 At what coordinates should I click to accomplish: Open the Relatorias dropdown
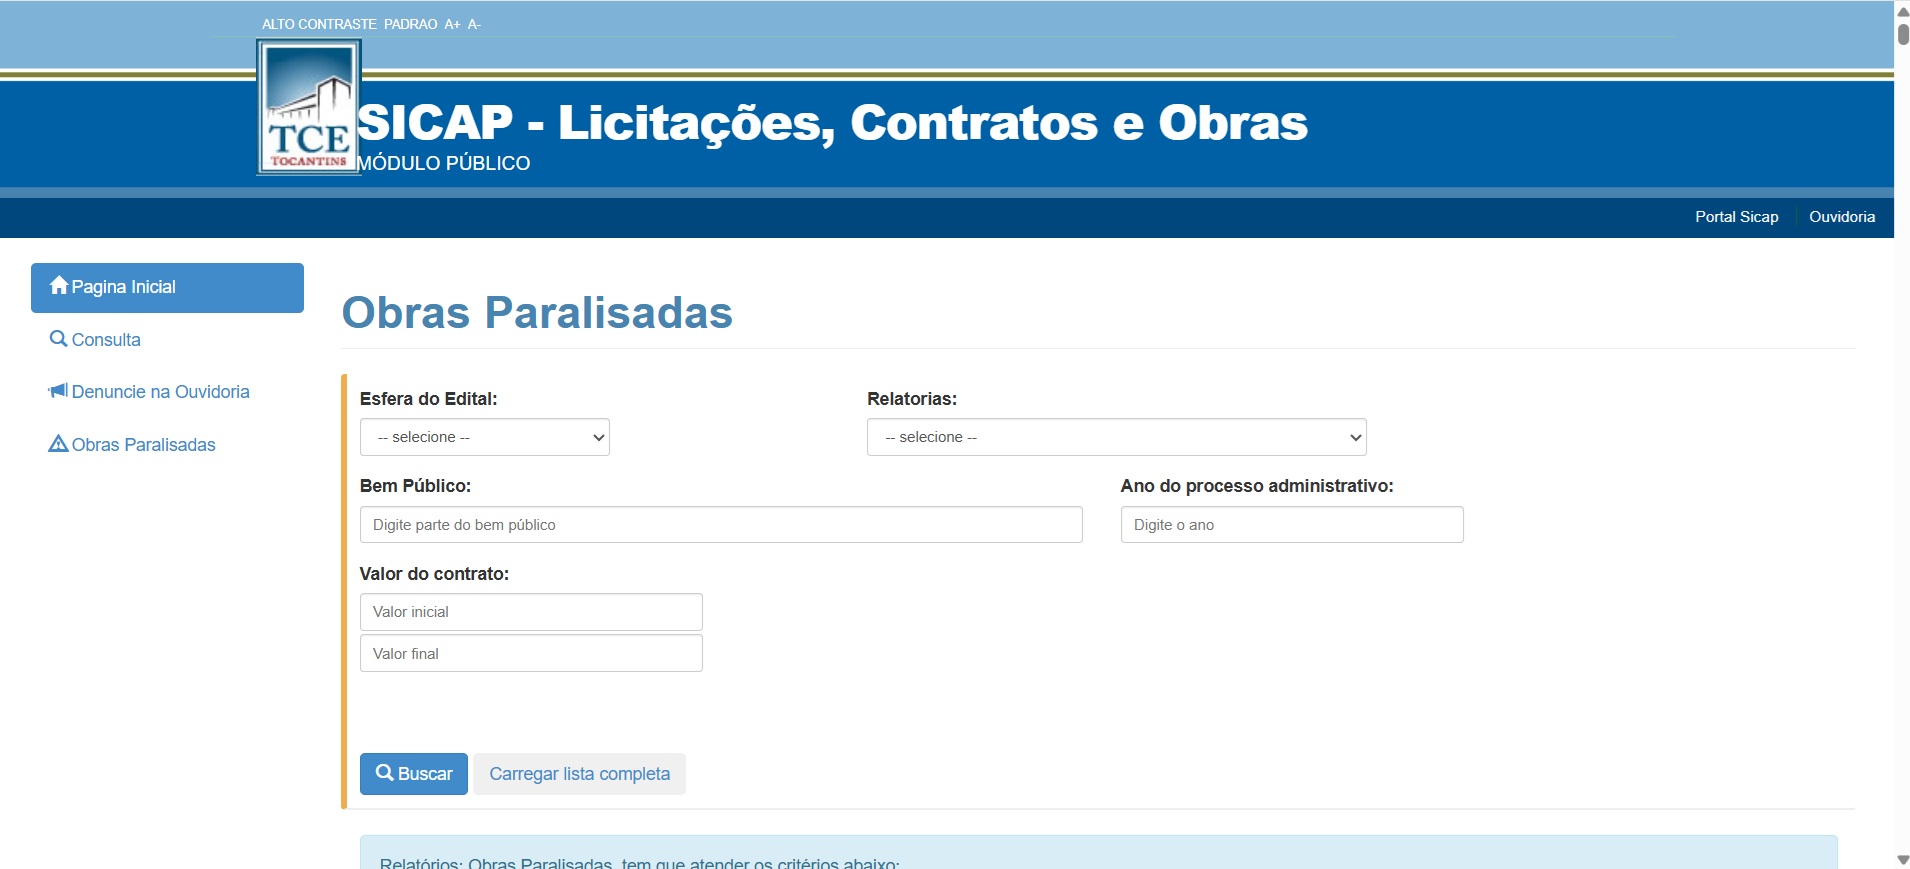click(x=1117, y=437)
